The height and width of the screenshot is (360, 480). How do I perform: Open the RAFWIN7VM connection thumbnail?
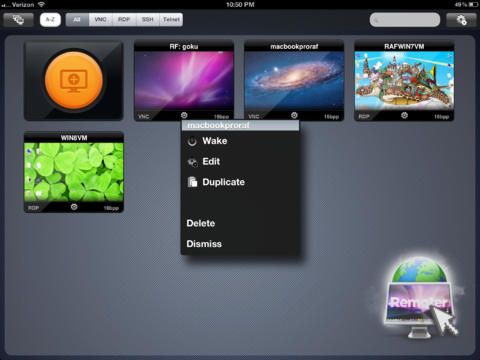(x=404, y=80)
